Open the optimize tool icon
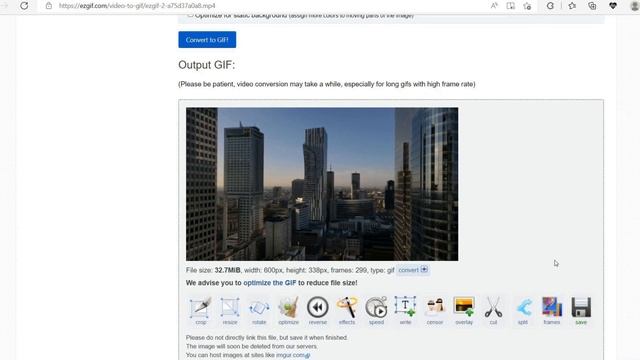640x360 pixels. (x=289, y=311)
